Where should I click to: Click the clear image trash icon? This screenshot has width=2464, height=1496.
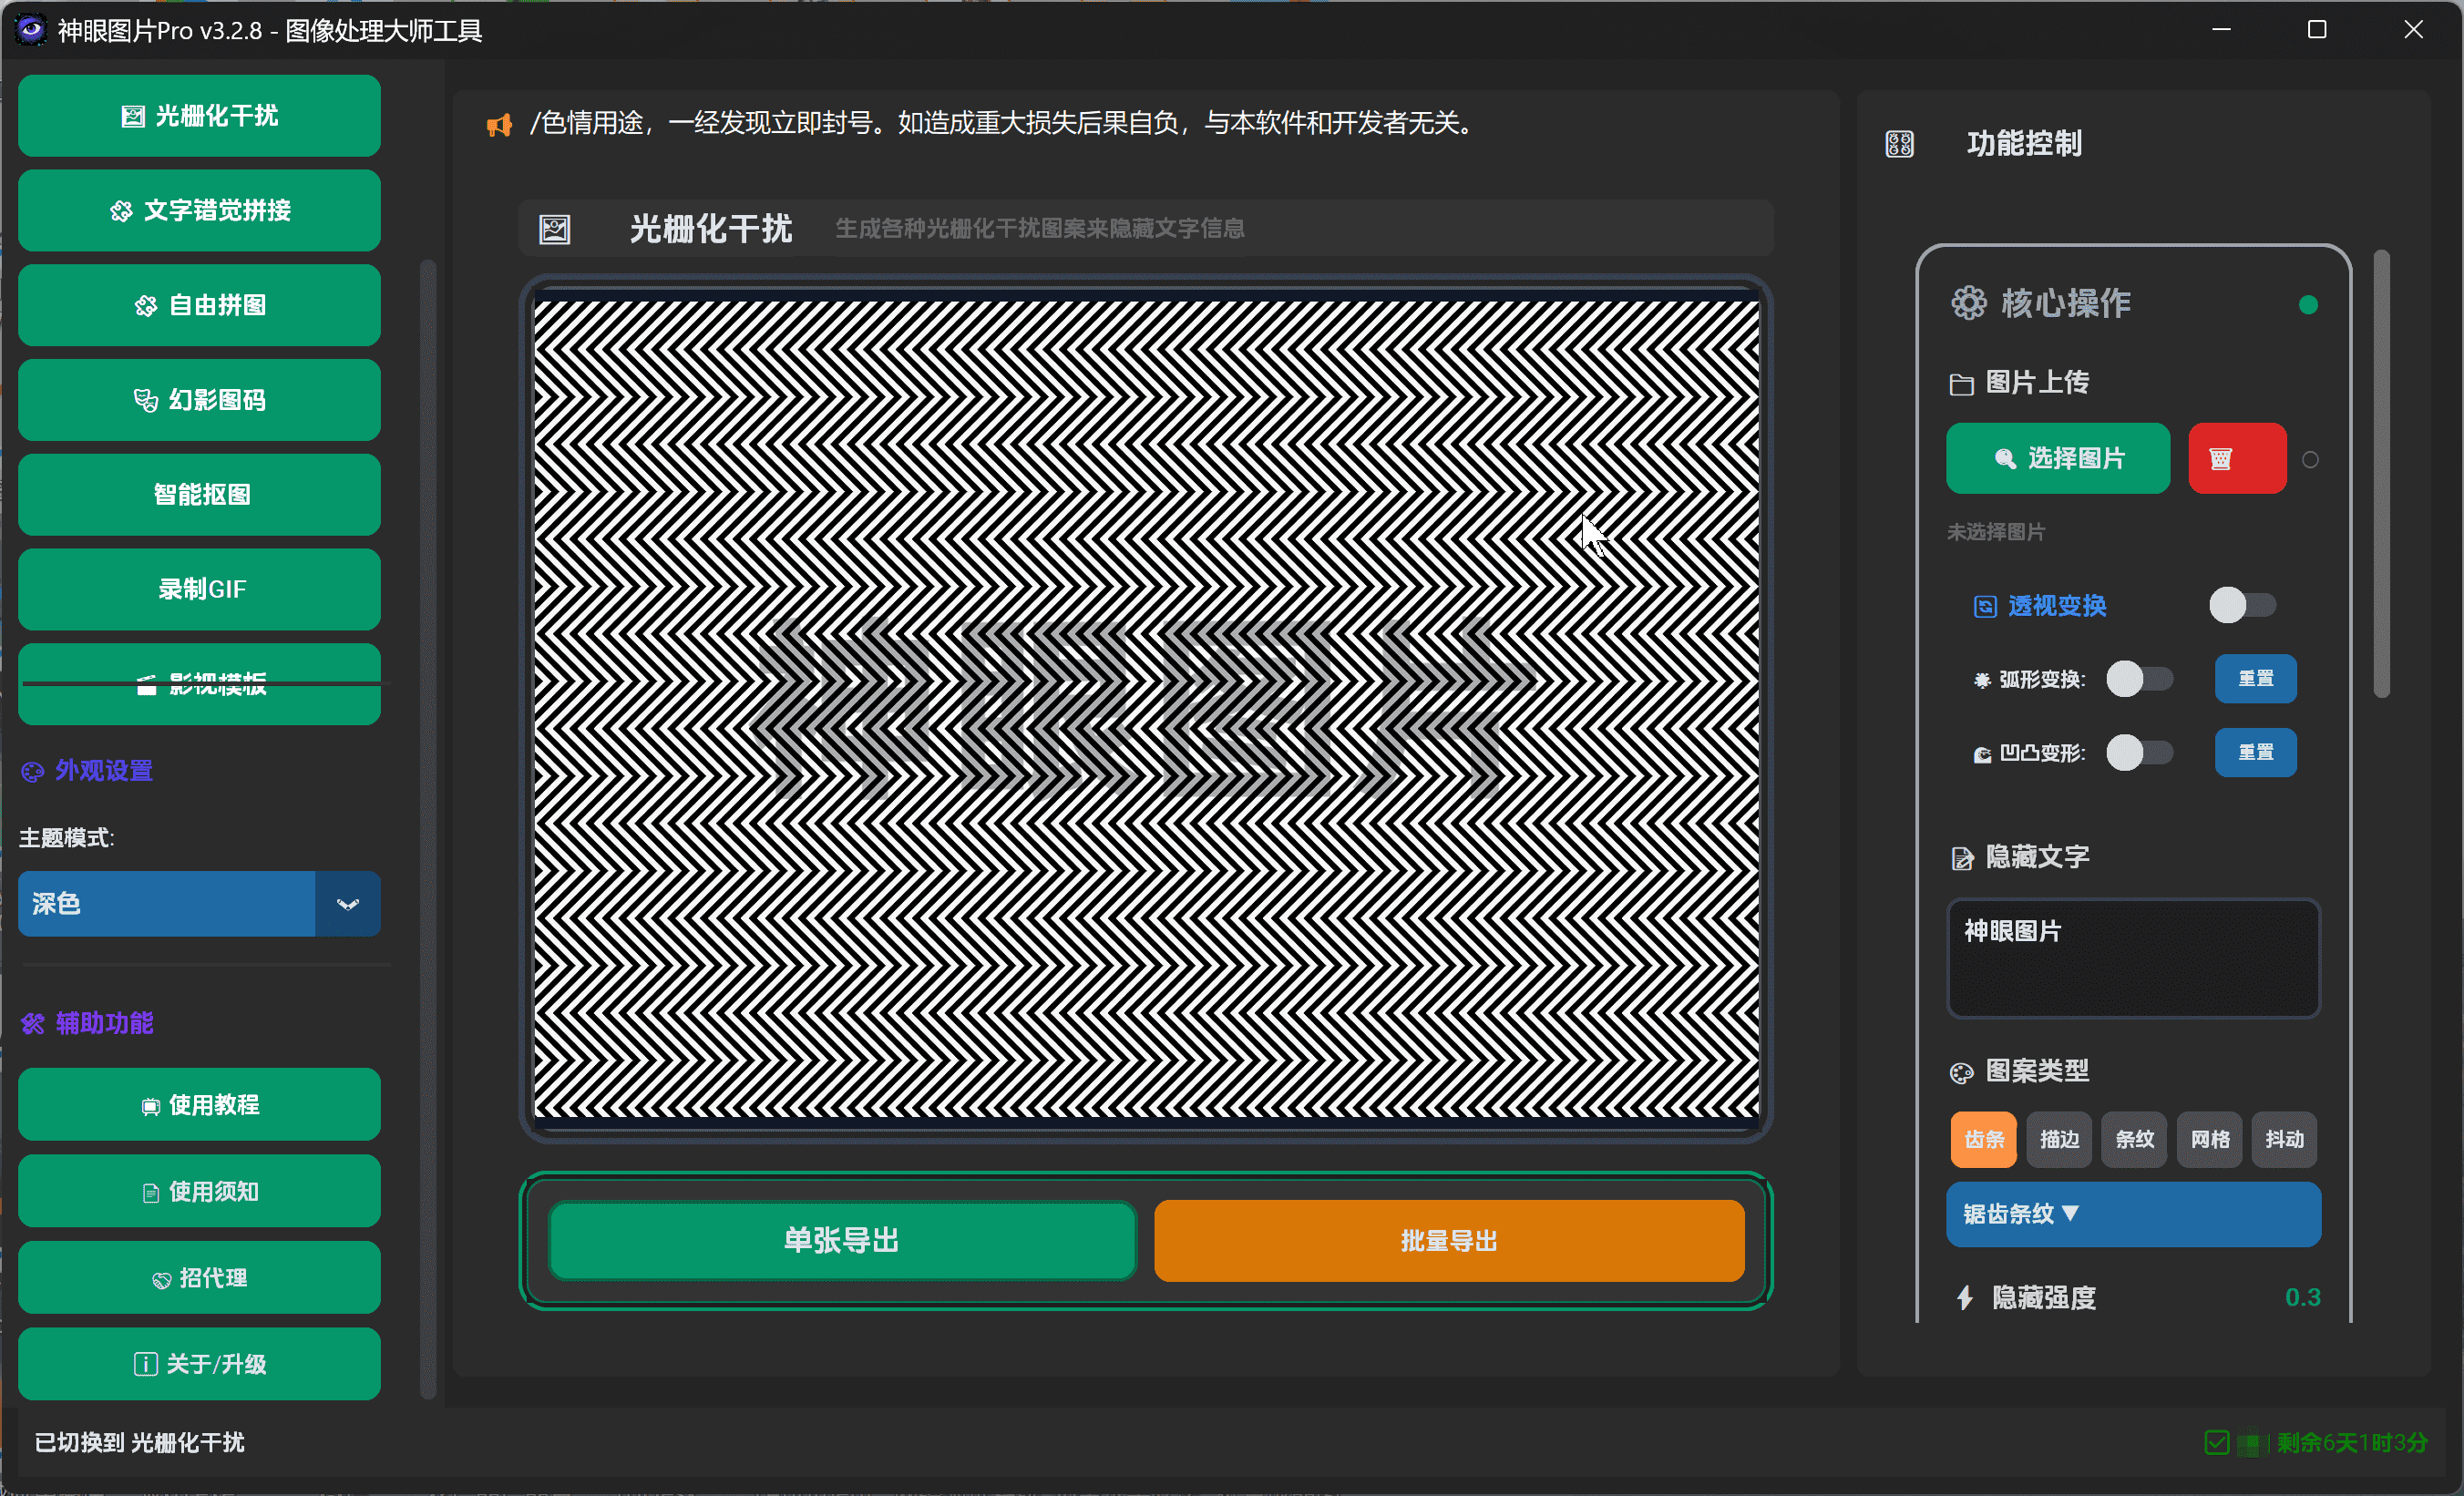(x=2236, y=458)
